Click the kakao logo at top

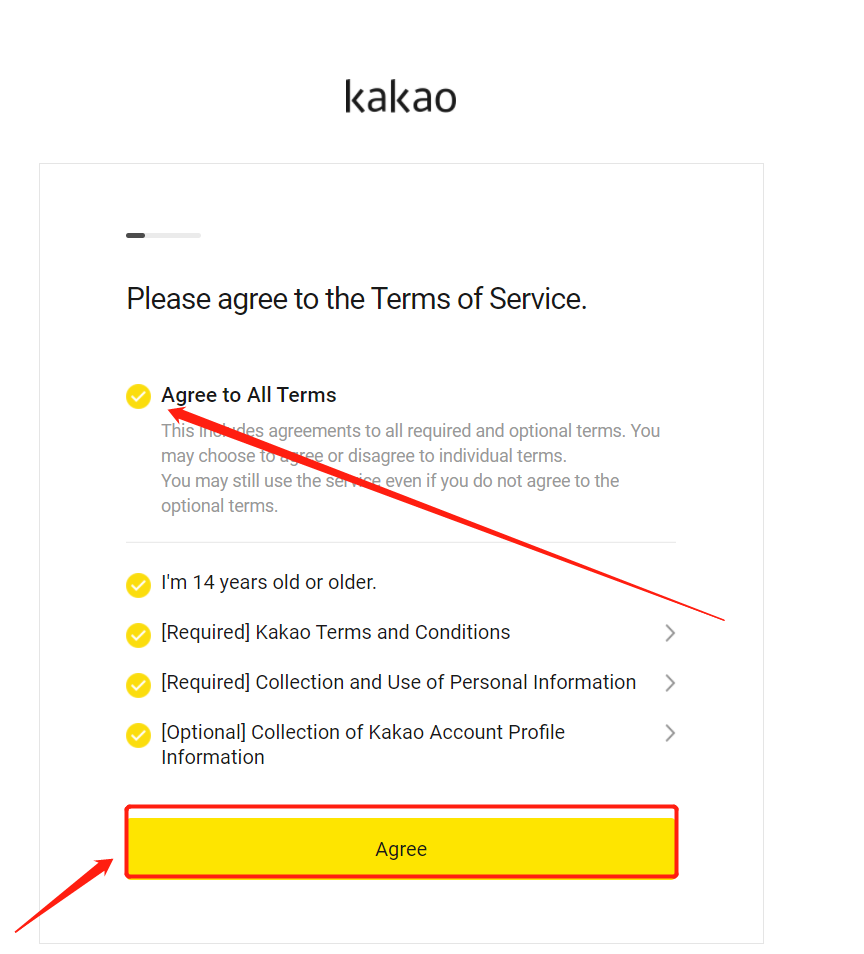coord(400,97)
